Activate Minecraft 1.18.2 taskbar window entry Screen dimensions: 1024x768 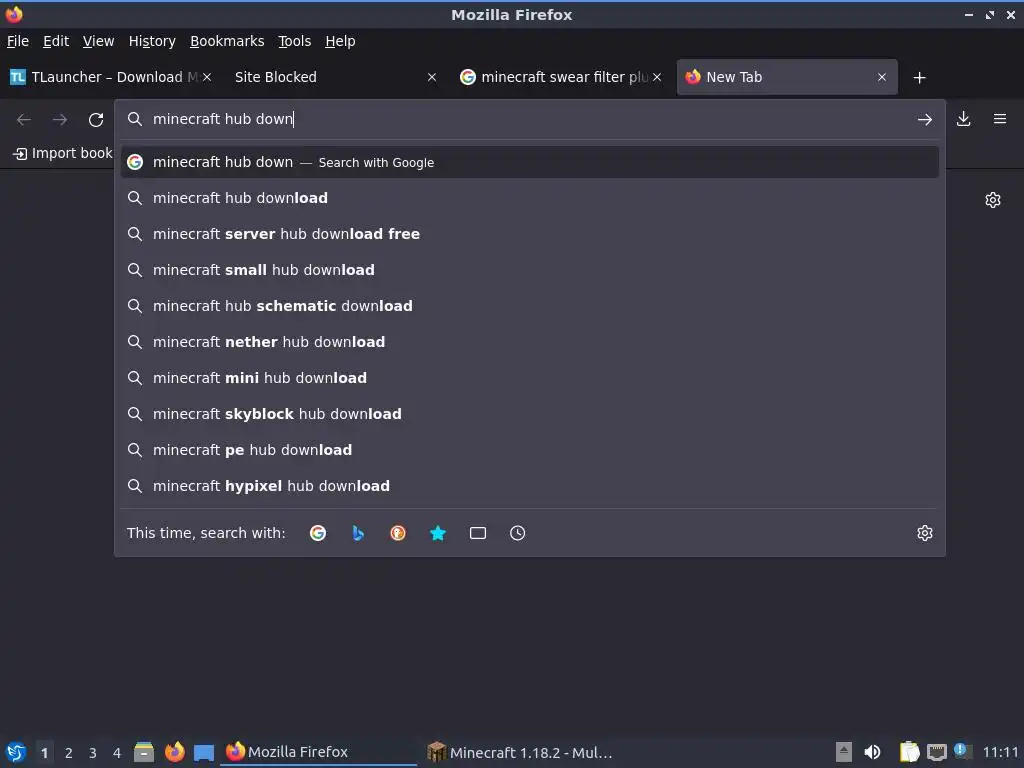(520, 752)
